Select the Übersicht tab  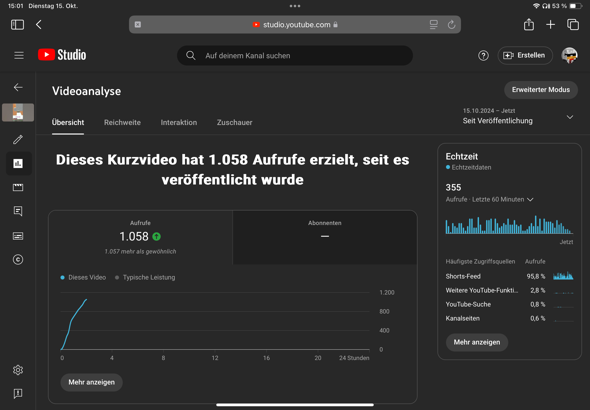[x=68, y=123]
